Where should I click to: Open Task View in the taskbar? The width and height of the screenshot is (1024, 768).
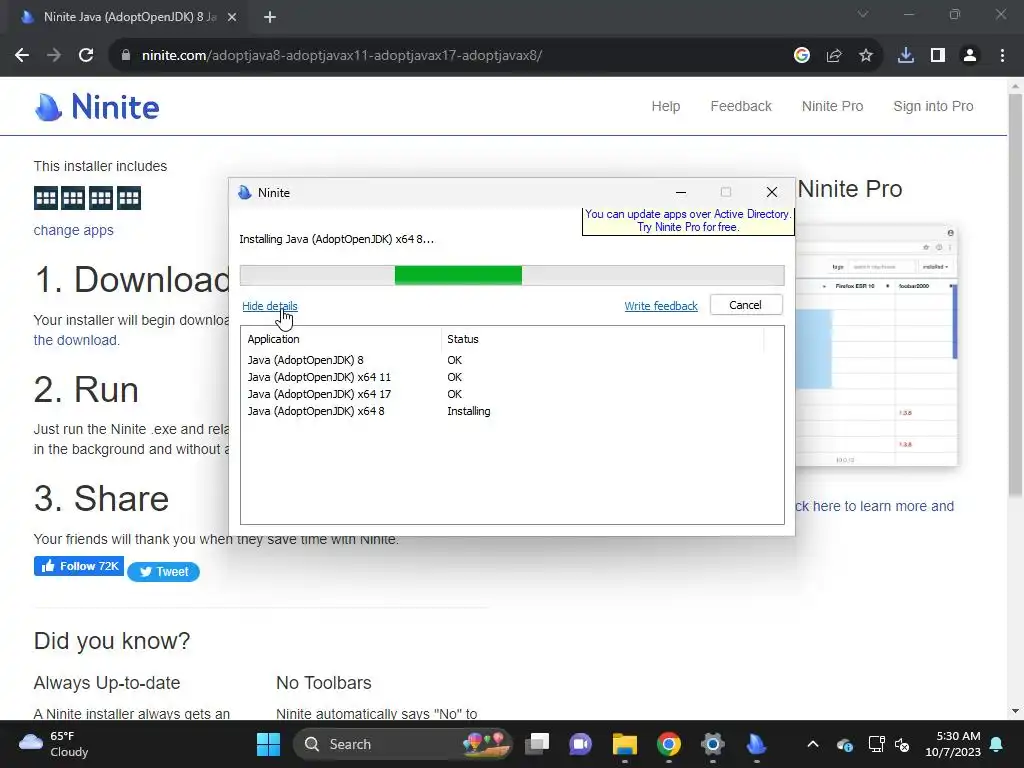point(537,744)
